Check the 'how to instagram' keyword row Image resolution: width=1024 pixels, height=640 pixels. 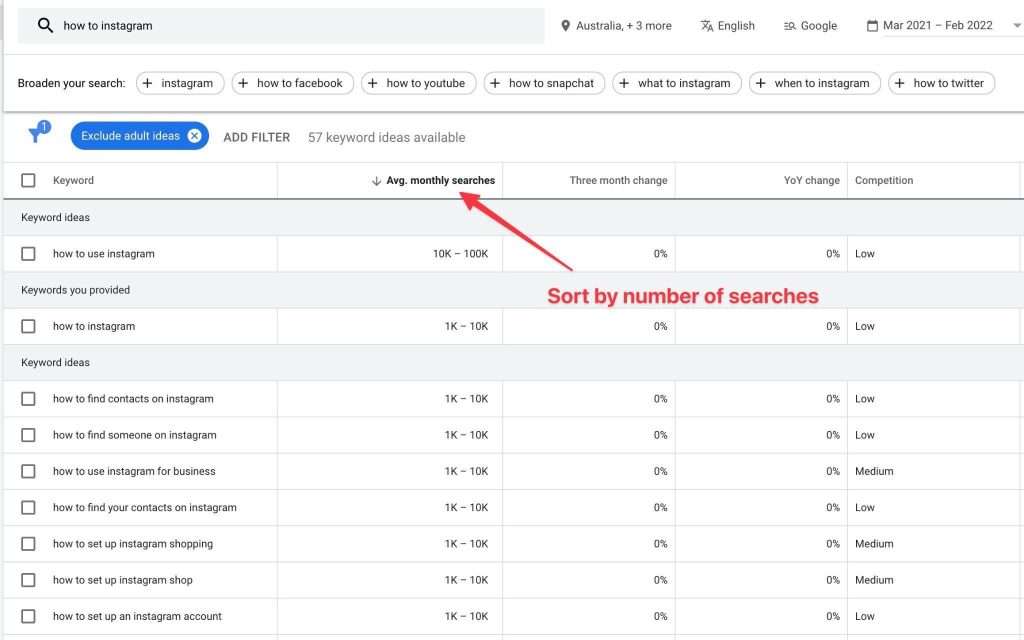pyautogui.click(x=28, y=325)
